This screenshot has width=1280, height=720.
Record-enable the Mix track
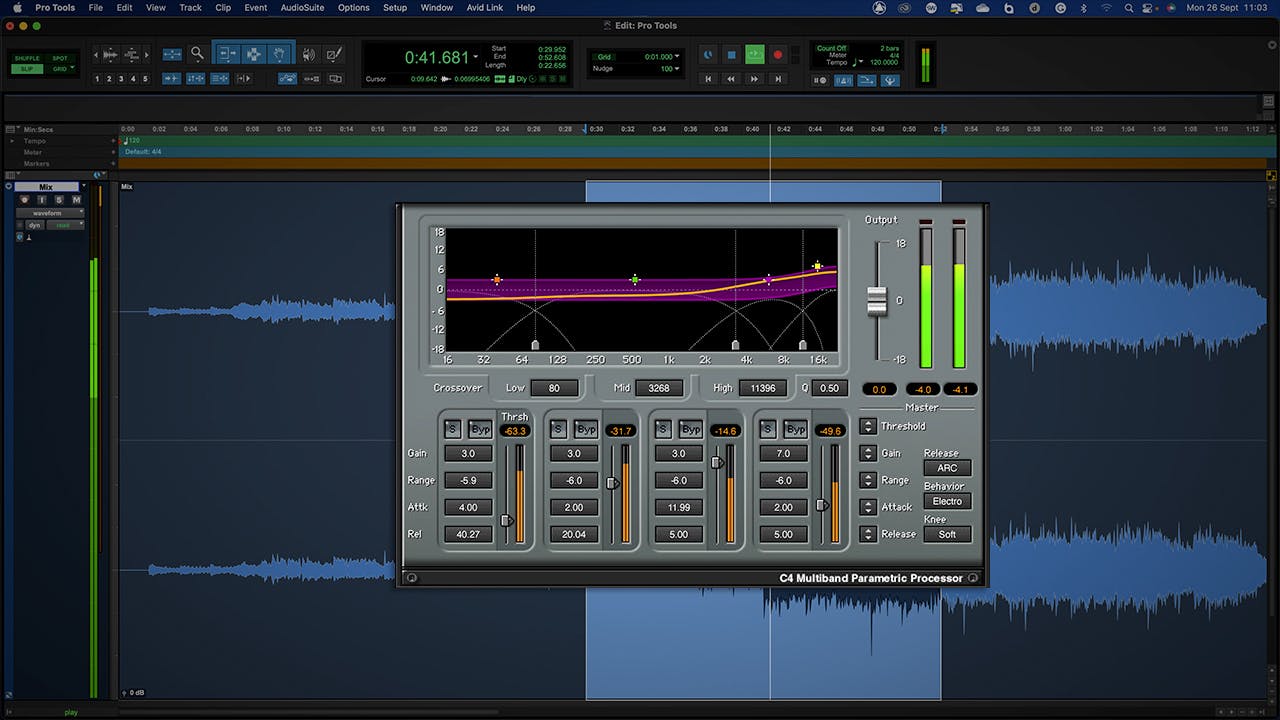[x=24, y=200]
